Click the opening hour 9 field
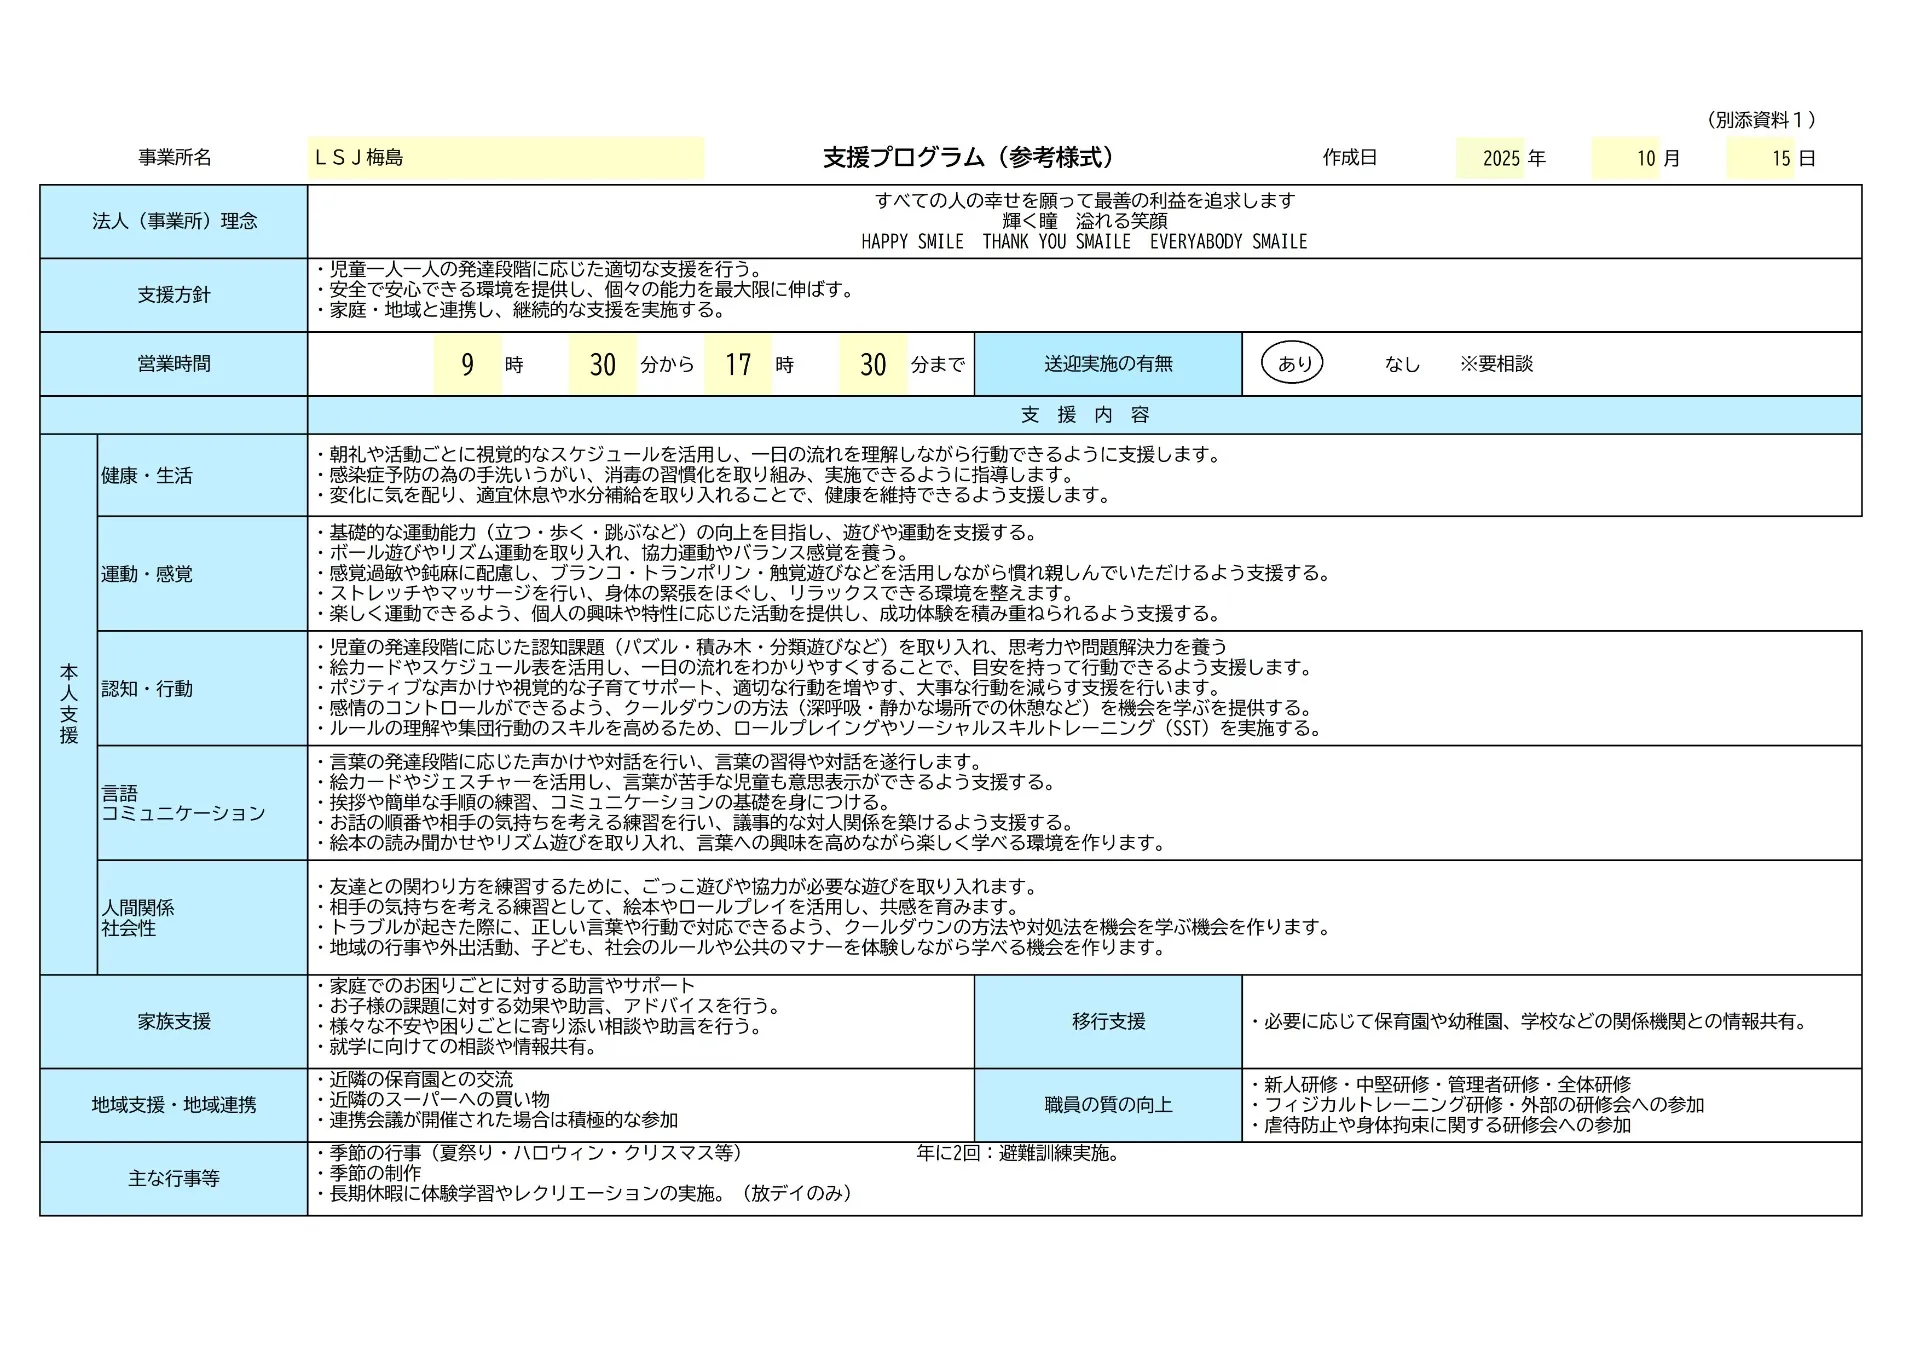Viewport: 1920px width, 1357px height. [467, 364]
